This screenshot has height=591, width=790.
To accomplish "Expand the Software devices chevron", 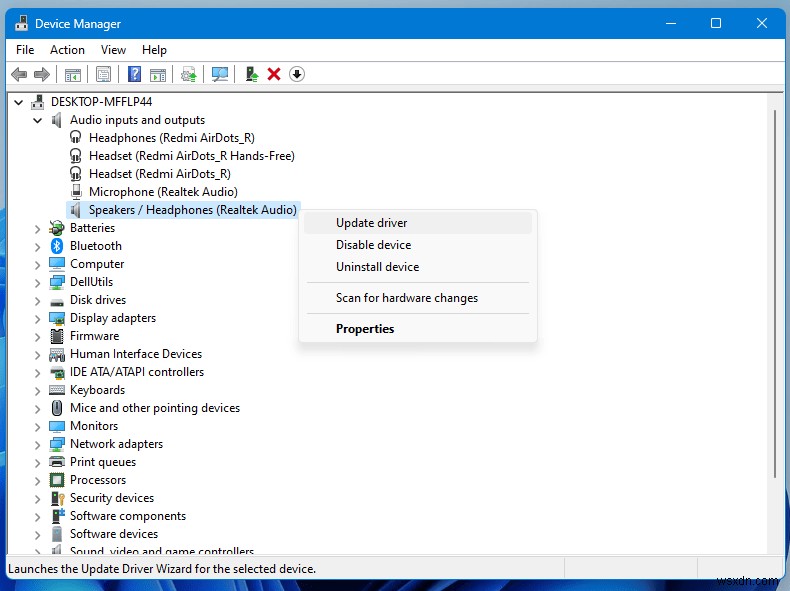I will click(x=37, y=535).
